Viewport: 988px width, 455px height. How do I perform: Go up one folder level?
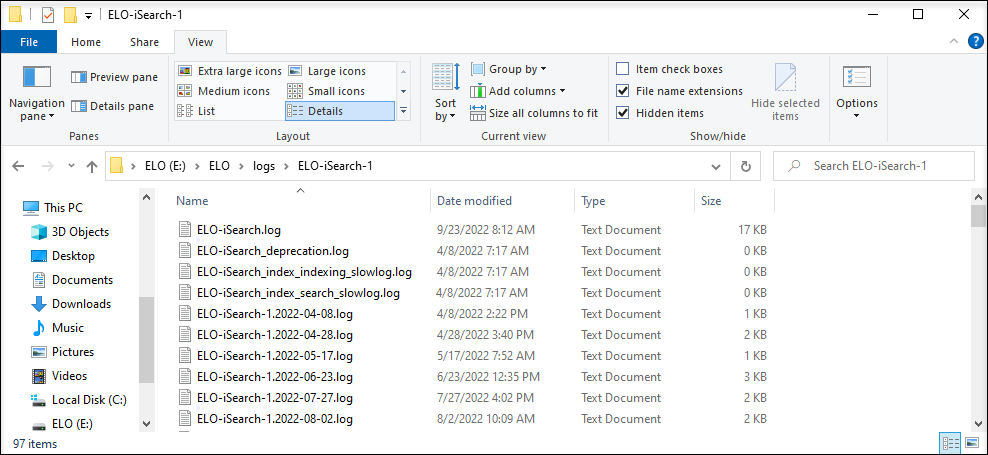click(x=92, y=166)
